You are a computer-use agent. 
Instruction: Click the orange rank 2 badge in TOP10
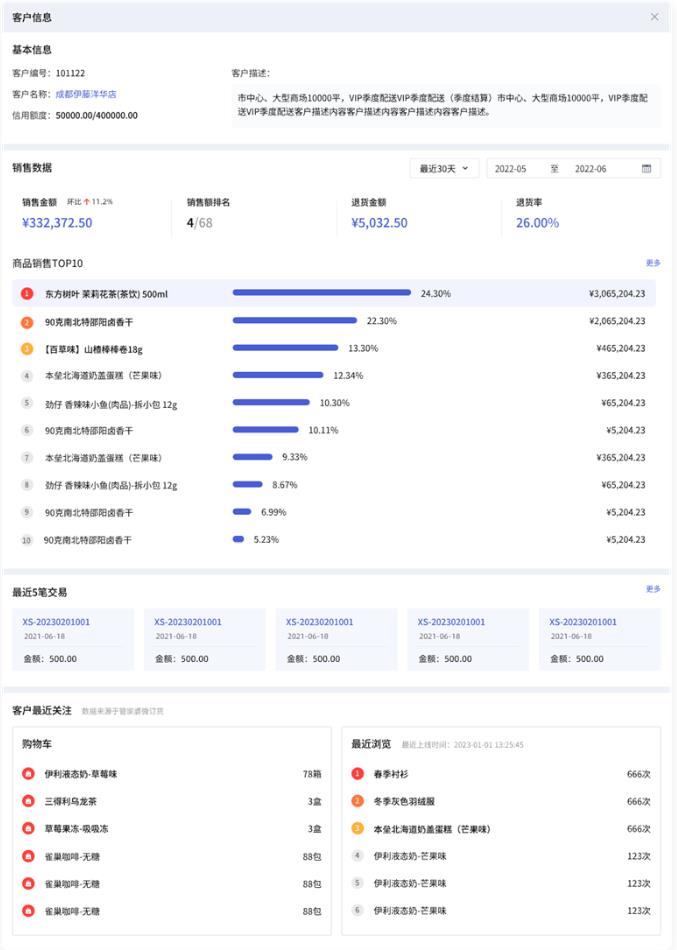27,322
